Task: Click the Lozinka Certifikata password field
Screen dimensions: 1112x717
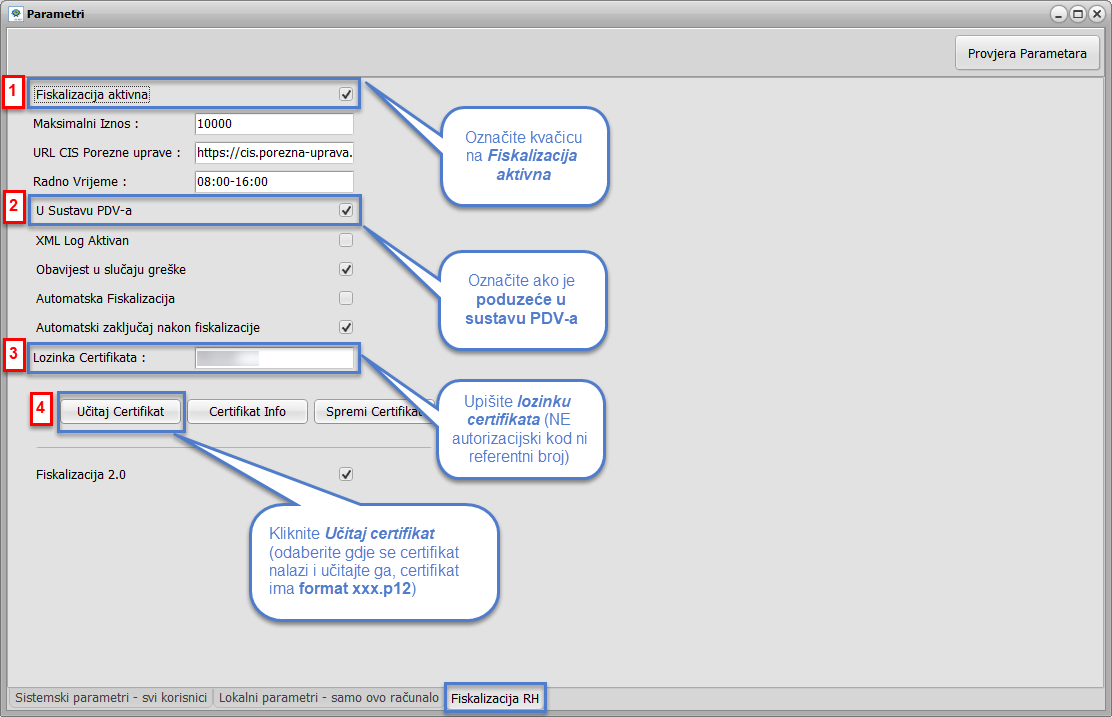Action: [x=274, y=358]
